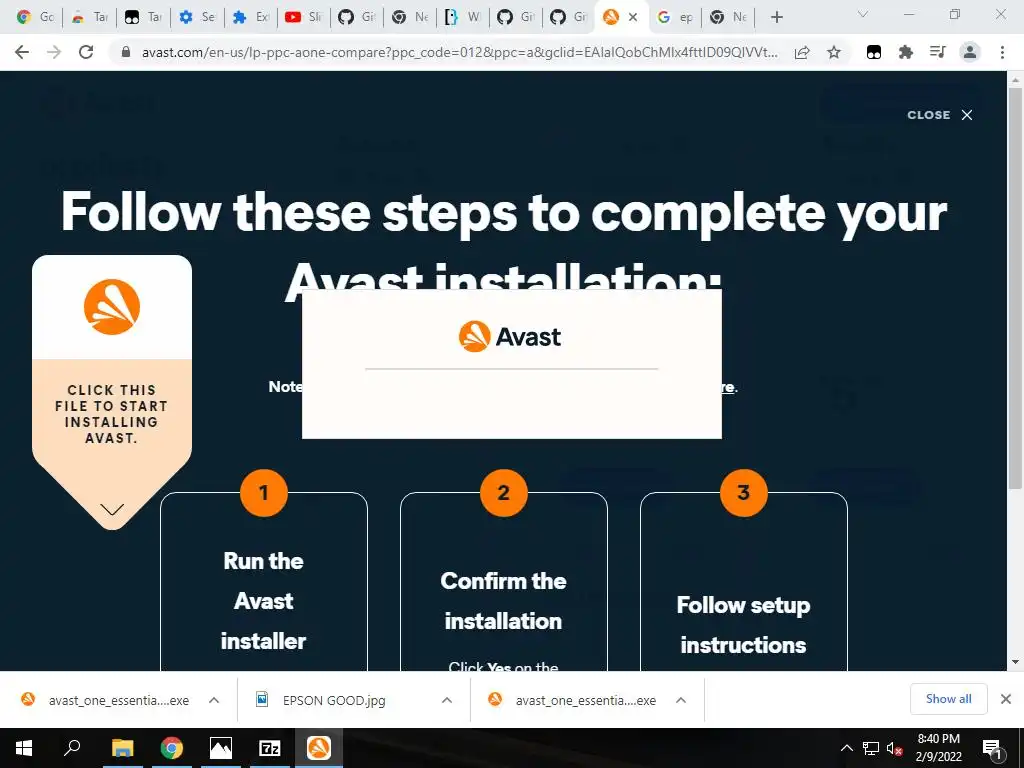Viewport: 1024px width, 768px height.
Task: View site lock security info
Action: pos(126,52)
